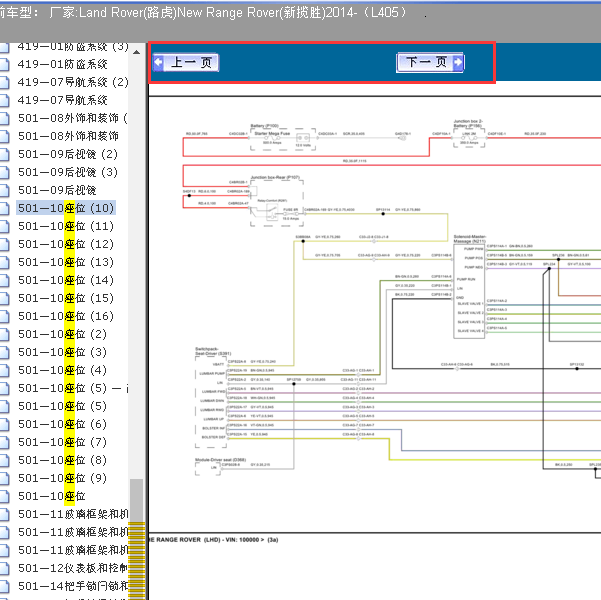Select 419-01防盗系统 (3) entry
Viewport: 601px width, 600px height.
click(73, 47)
